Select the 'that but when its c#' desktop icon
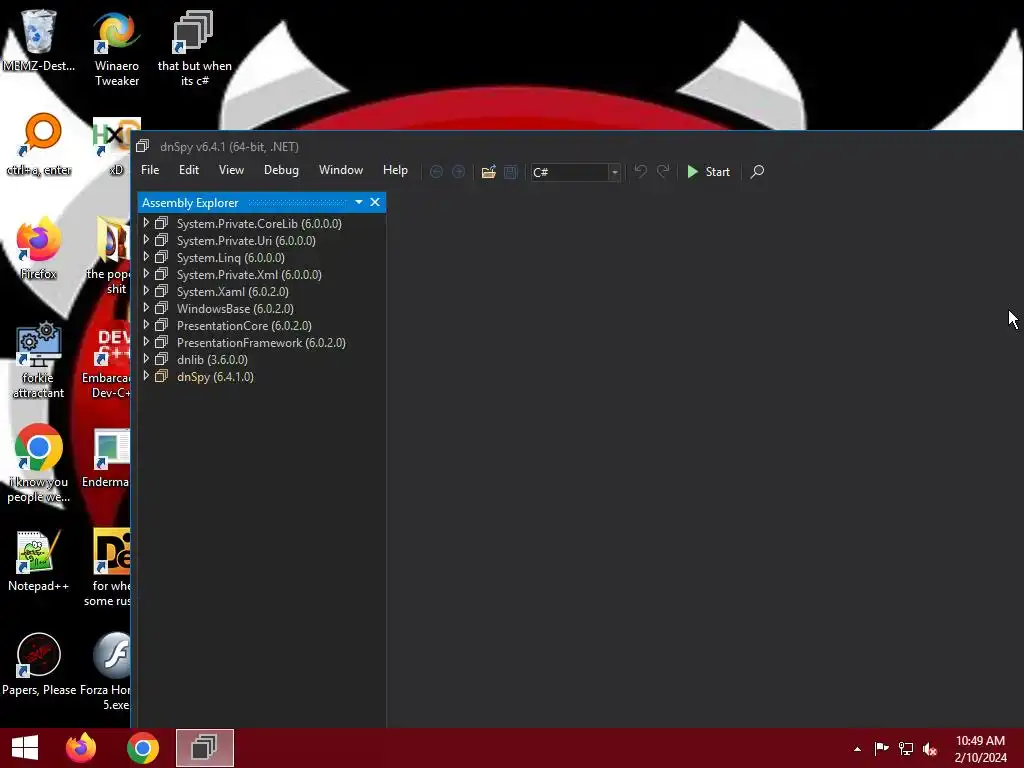 click(195, 49)
